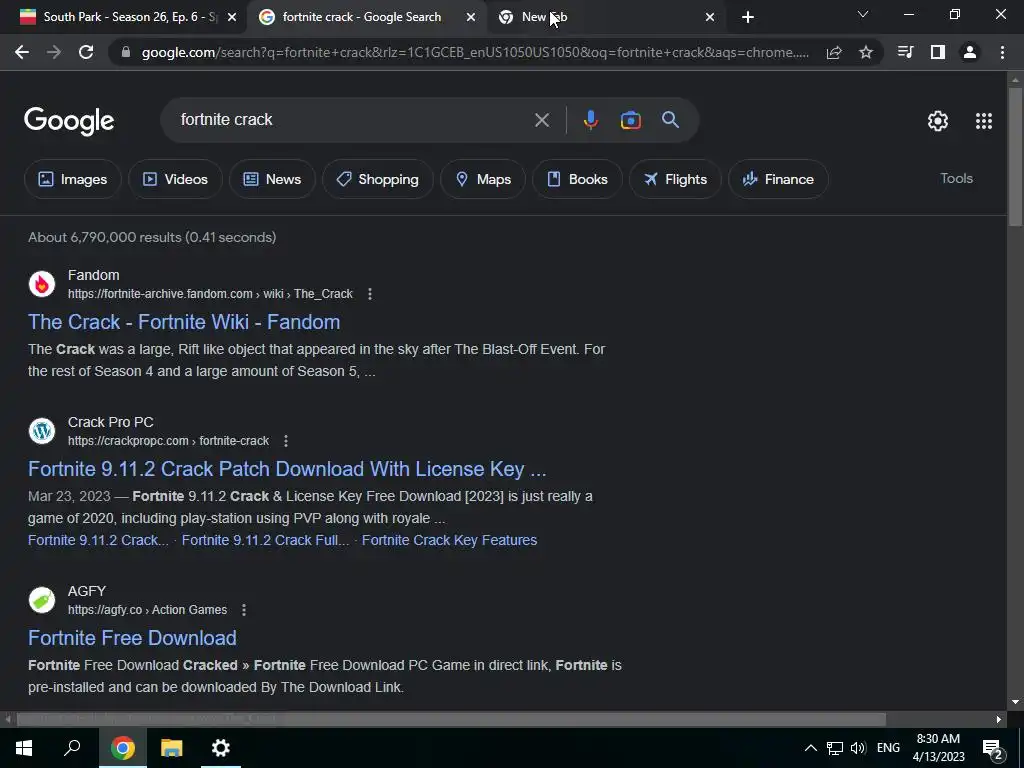Open Chrome's three-dot menu

(1002, 52)
